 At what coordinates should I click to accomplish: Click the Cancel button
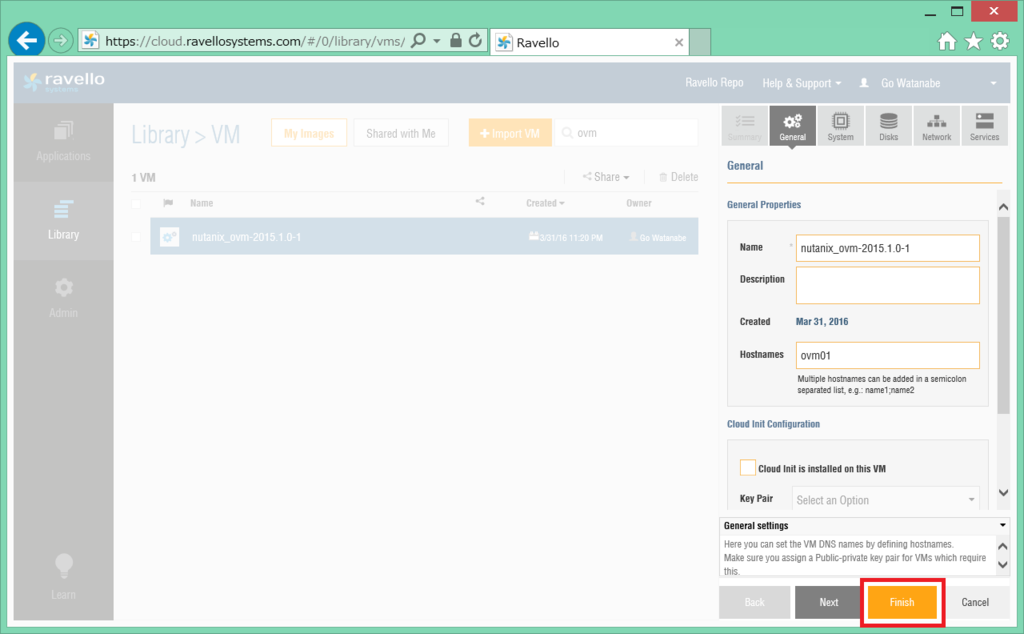975,602
